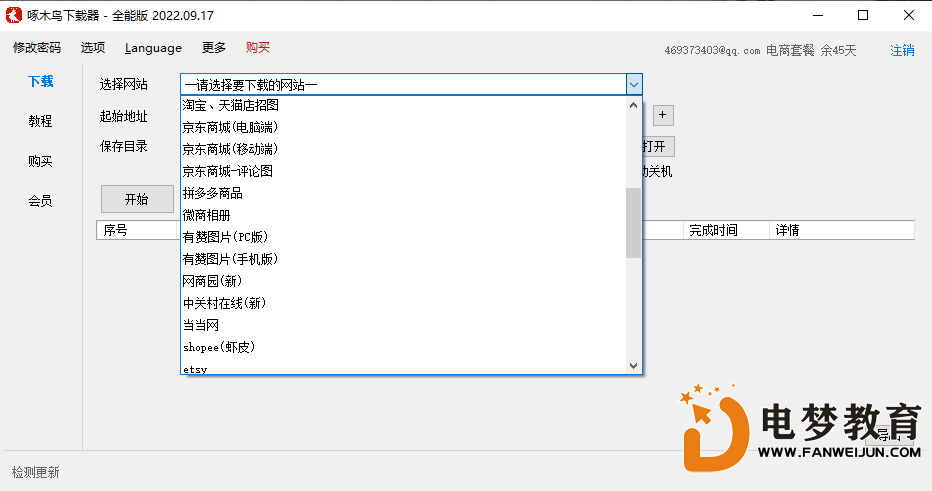
Task: Select 有赞图片(手机版) from the list
Action: tap(403, 259)
